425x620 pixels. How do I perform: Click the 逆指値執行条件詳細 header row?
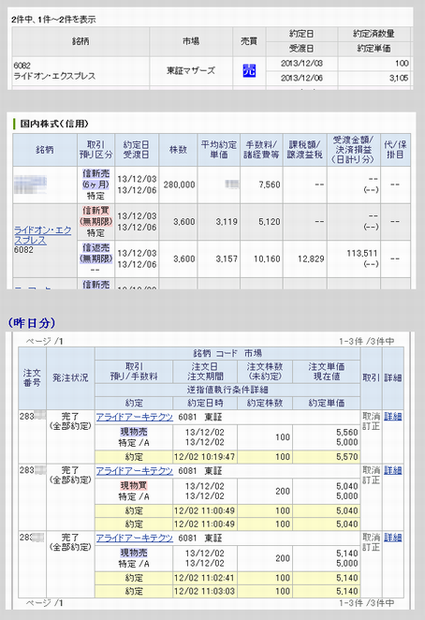coord(227,390)
